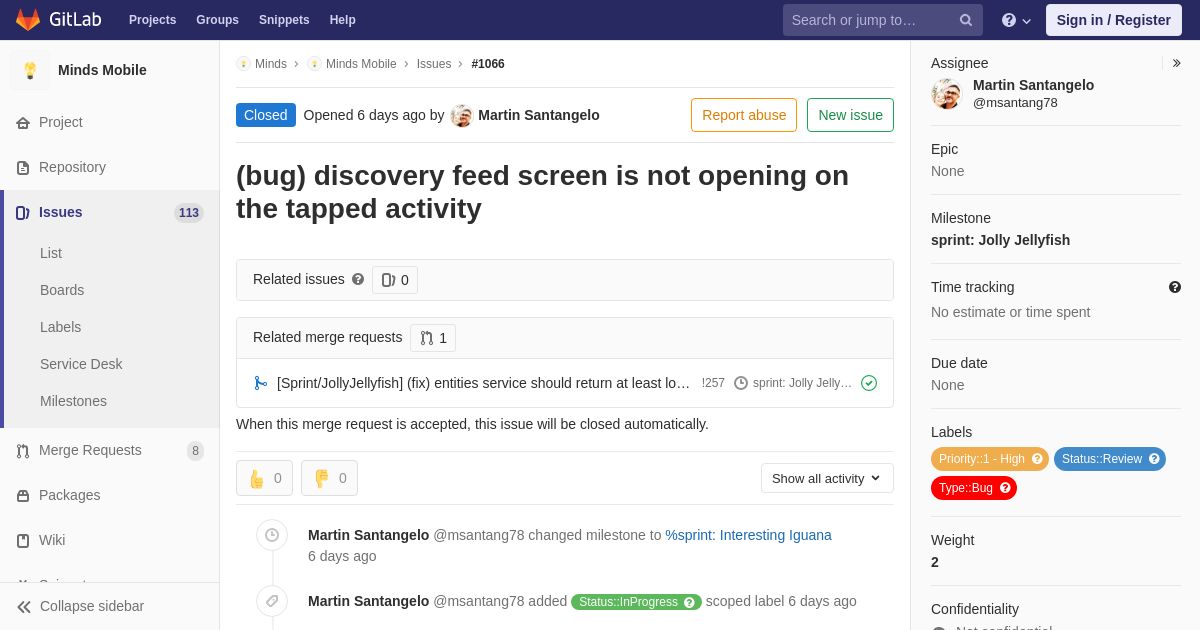The image size is (1200, 630).
Task: Open the Groups menu
Action: click(x=217, y=20)
